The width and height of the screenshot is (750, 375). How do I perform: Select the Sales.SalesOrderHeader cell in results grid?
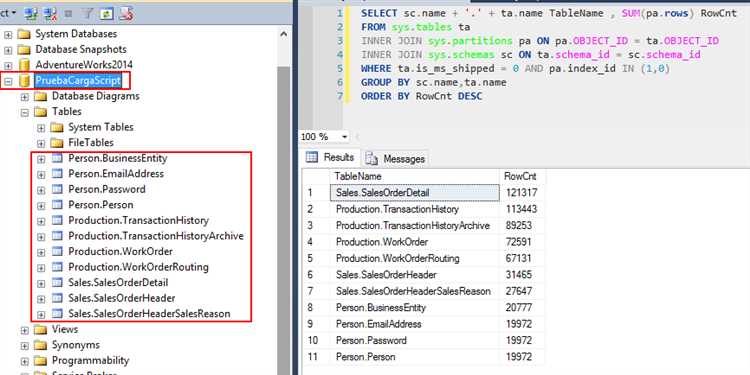pos(414,275)
